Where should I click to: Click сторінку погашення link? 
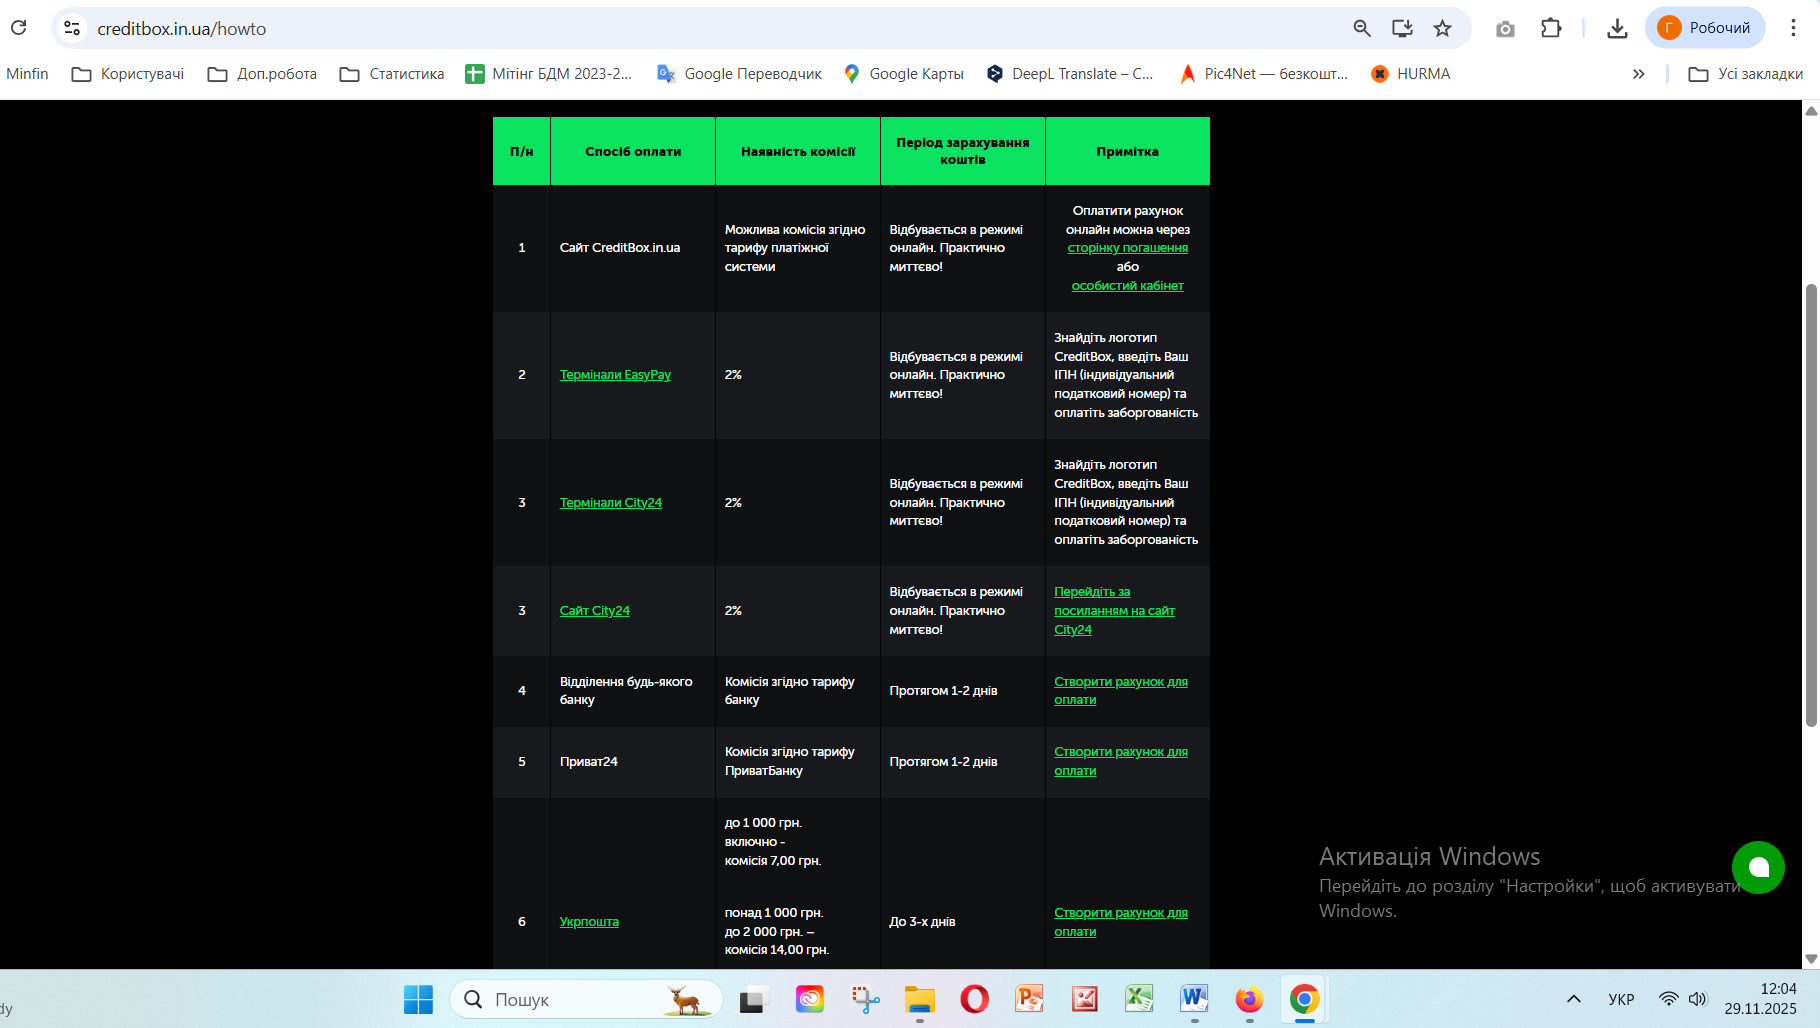(1127, 248)
